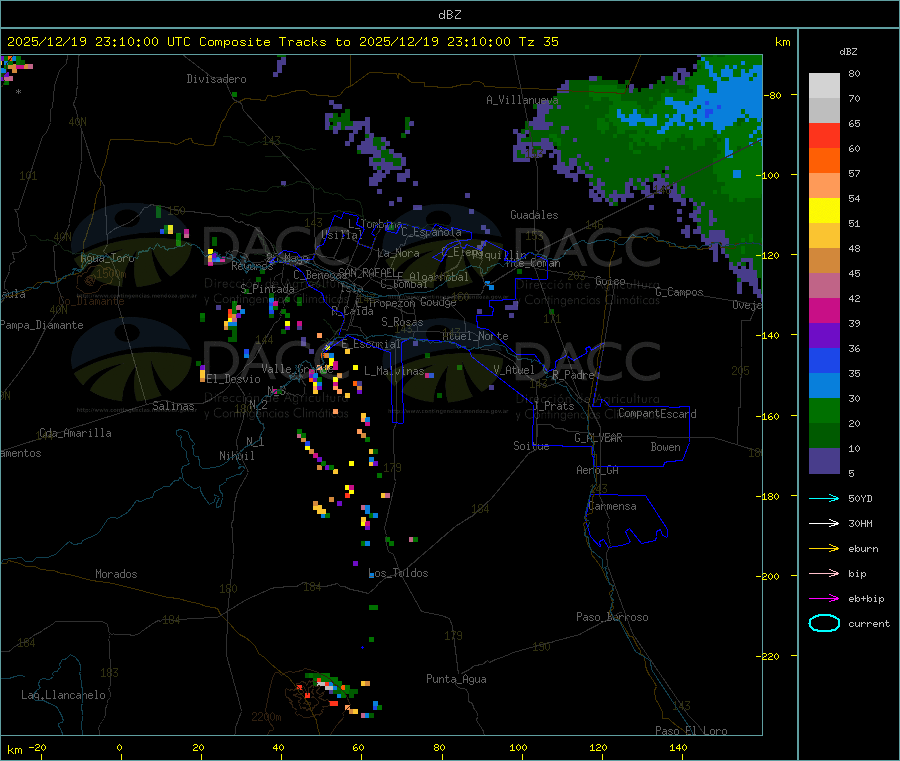This screenshot has height=761, width=900.
Task: Click the pink bip arrow in the legend
Action: [x=824, y=573]
